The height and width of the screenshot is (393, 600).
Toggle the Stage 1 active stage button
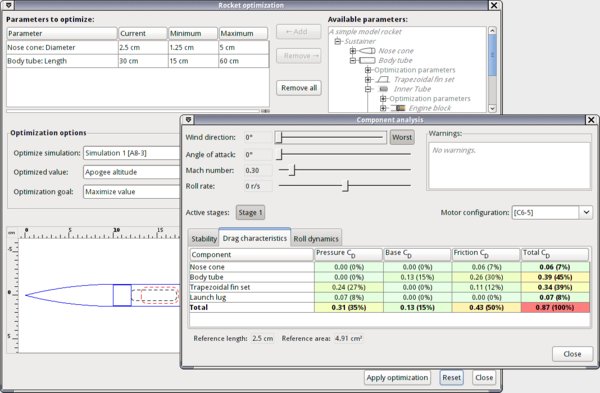(250, 212)
